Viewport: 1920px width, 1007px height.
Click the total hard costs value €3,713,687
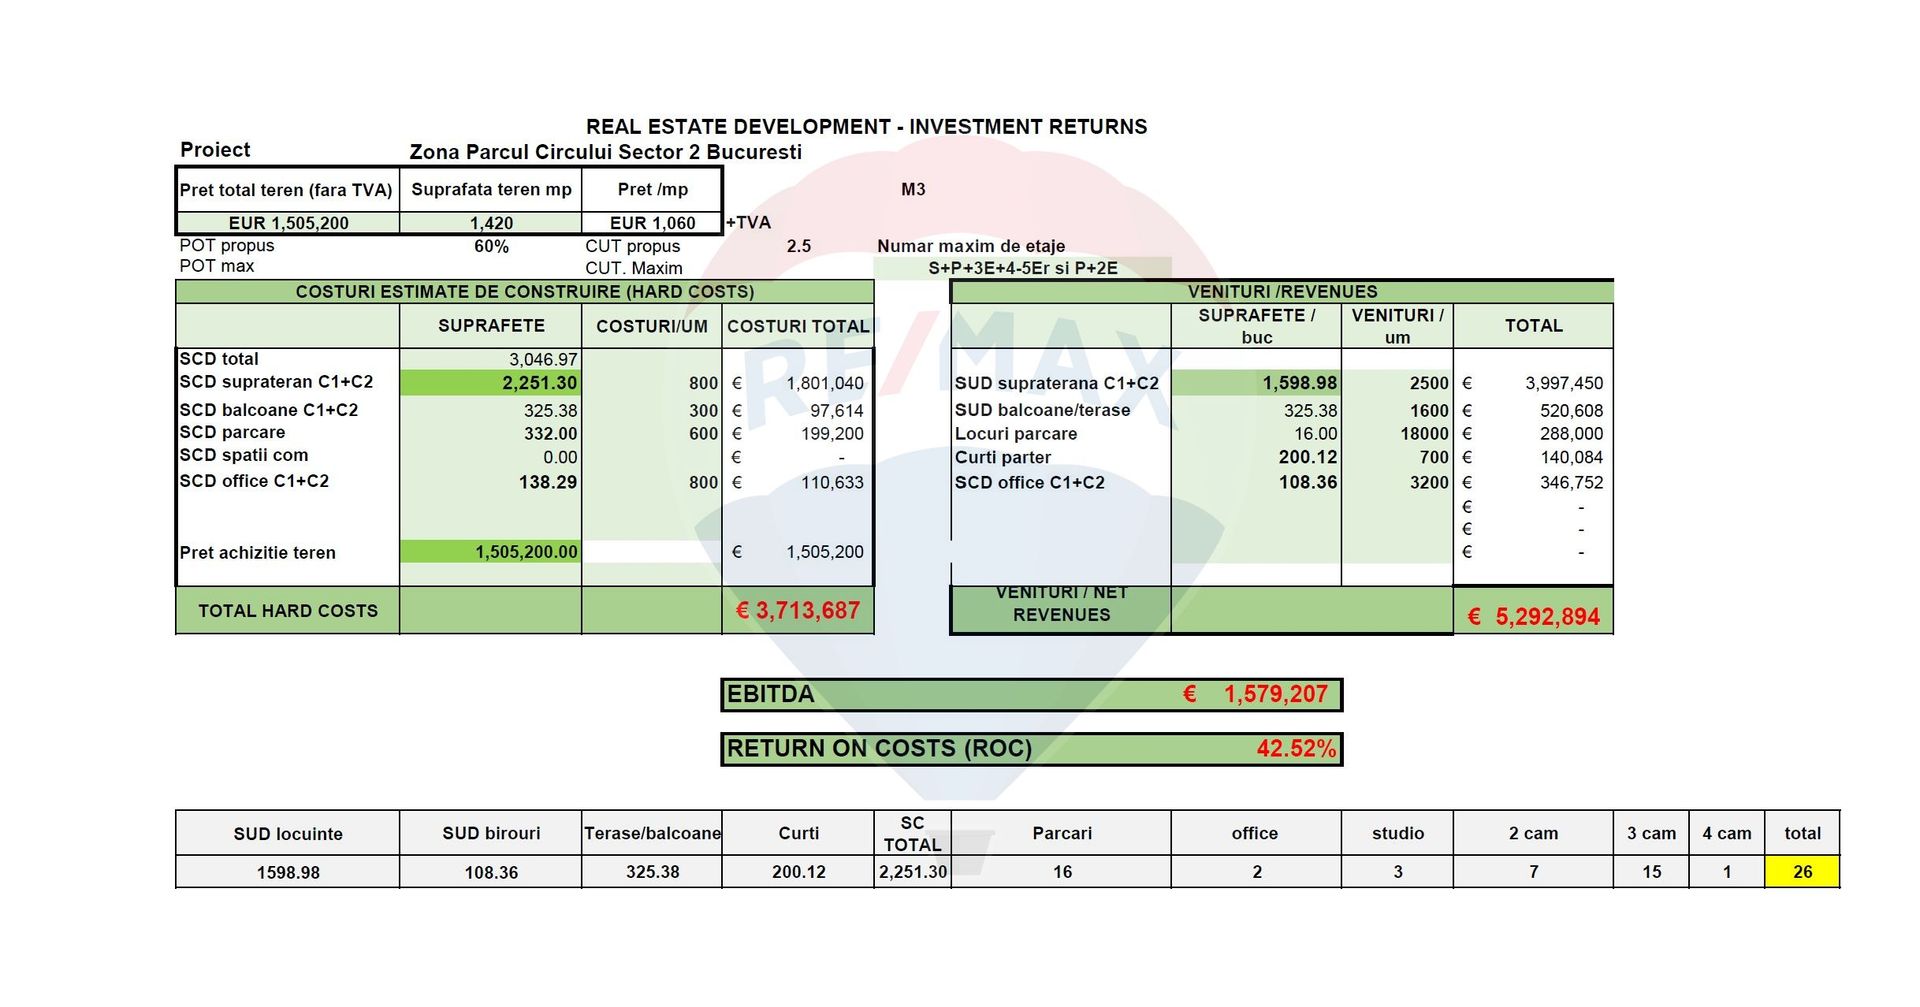[x=797, y=611]
